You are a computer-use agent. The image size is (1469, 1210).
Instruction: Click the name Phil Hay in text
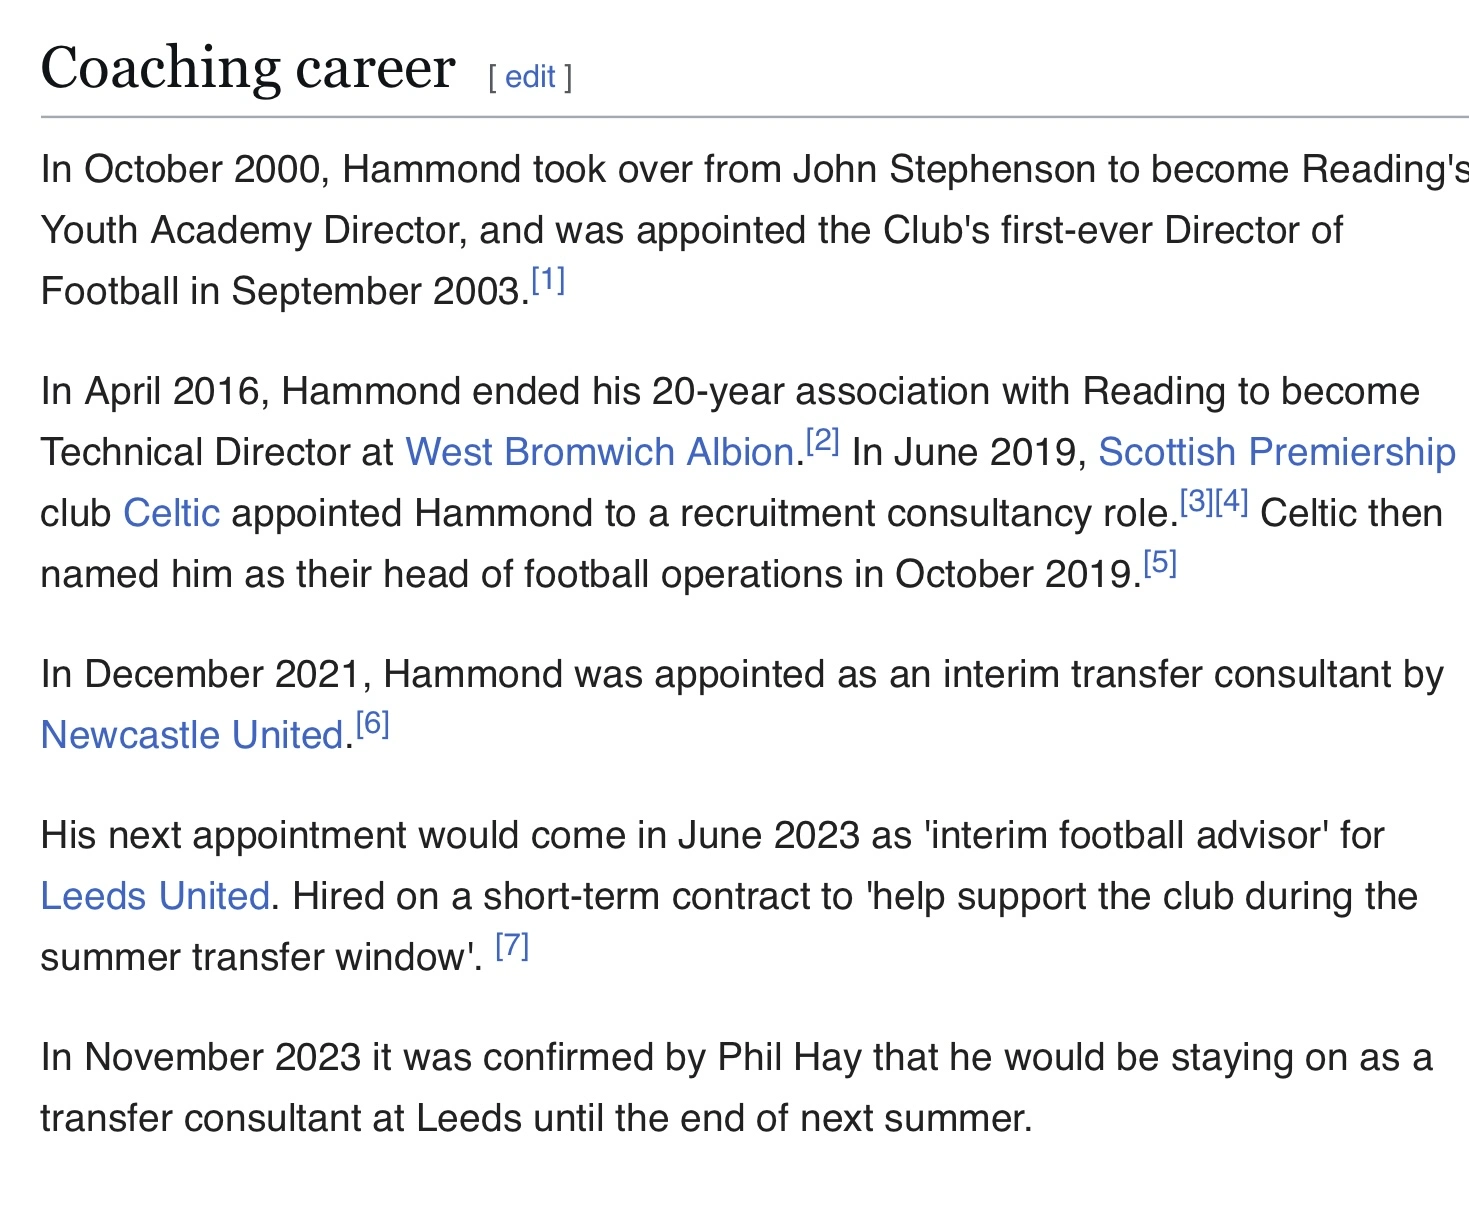[789, 1058]
